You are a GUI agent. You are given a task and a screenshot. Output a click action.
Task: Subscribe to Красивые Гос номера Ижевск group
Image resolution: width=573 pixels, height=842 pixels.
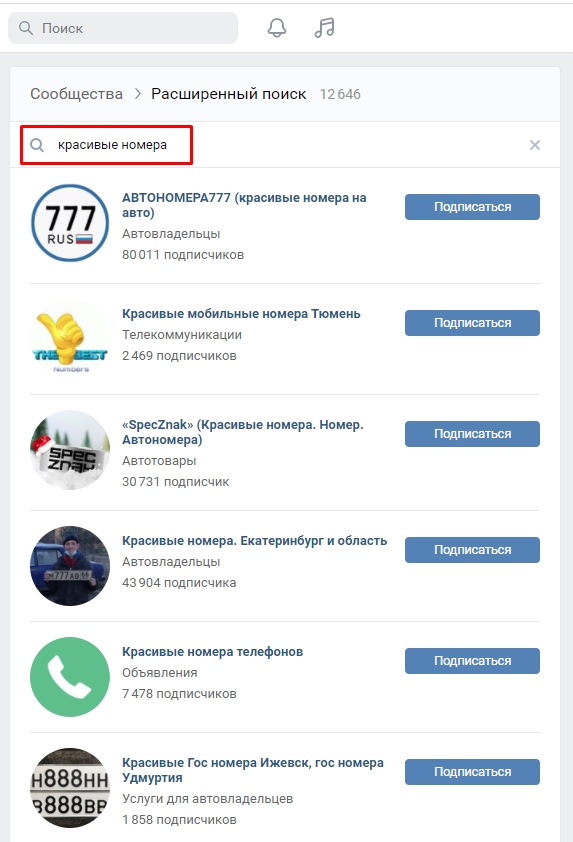tap(472, 772)
